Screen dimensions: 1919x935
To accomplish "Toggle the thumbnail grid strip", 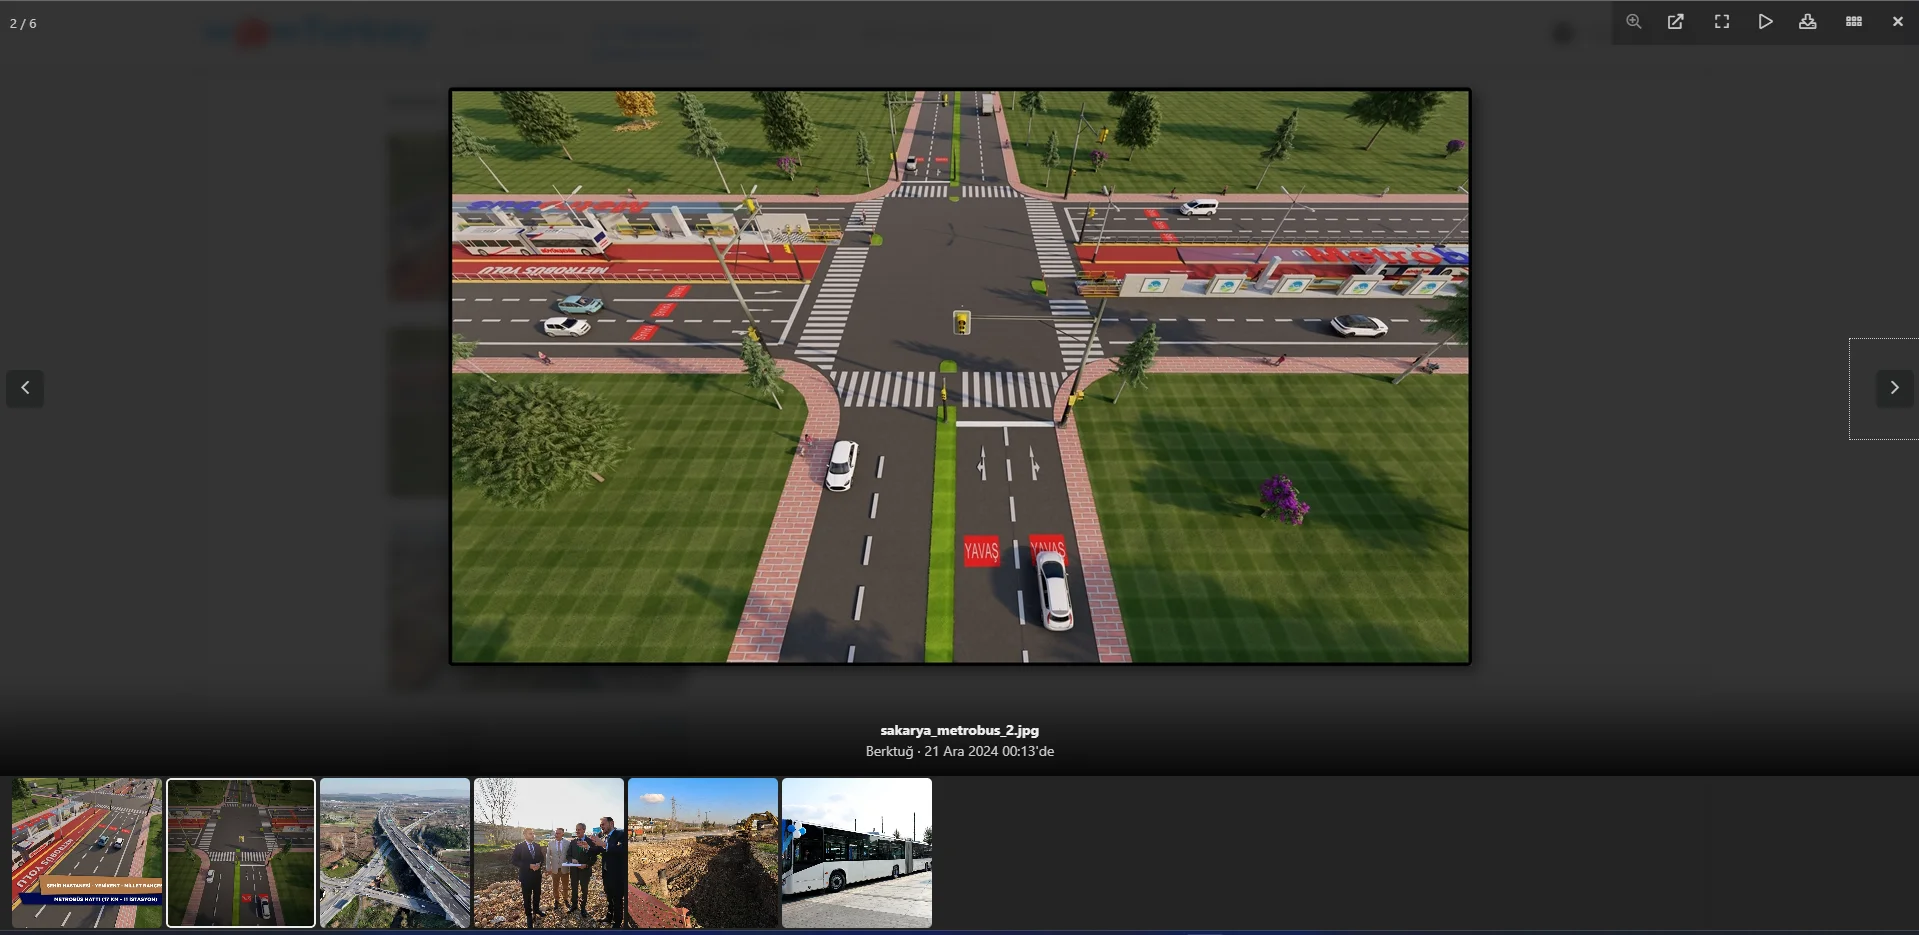I will coord(1853,22).
